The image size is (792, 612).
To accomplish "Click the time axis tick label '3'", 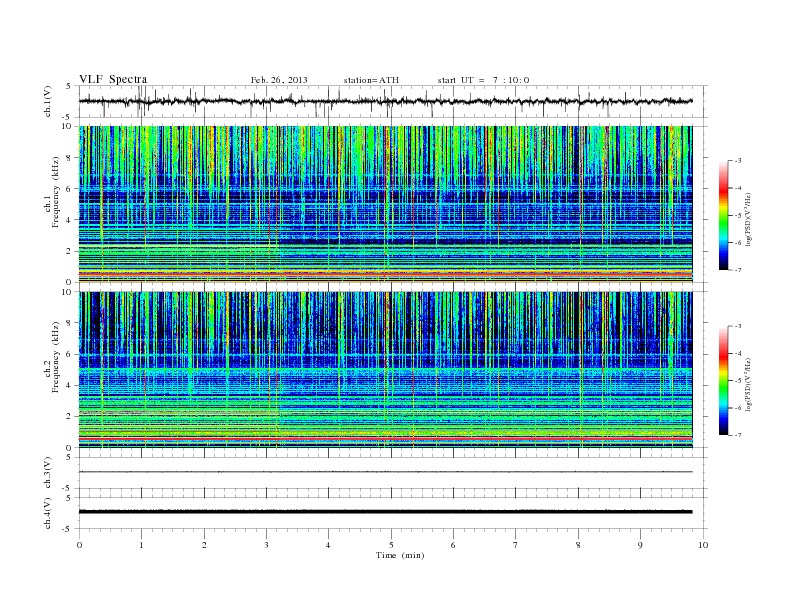I will (267, 545).
